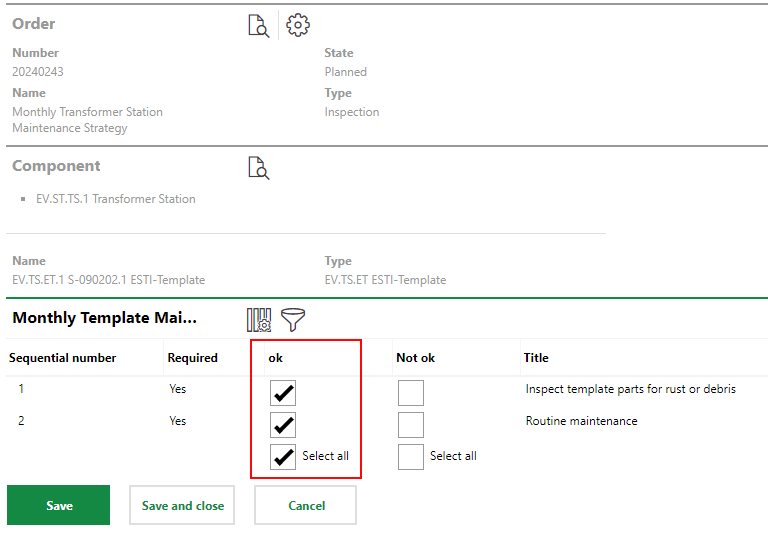Image resolution: width=768 pixels, height=541 pixels.
Task: Toggle ok Select all checkbox
Action: click(283, 457)
